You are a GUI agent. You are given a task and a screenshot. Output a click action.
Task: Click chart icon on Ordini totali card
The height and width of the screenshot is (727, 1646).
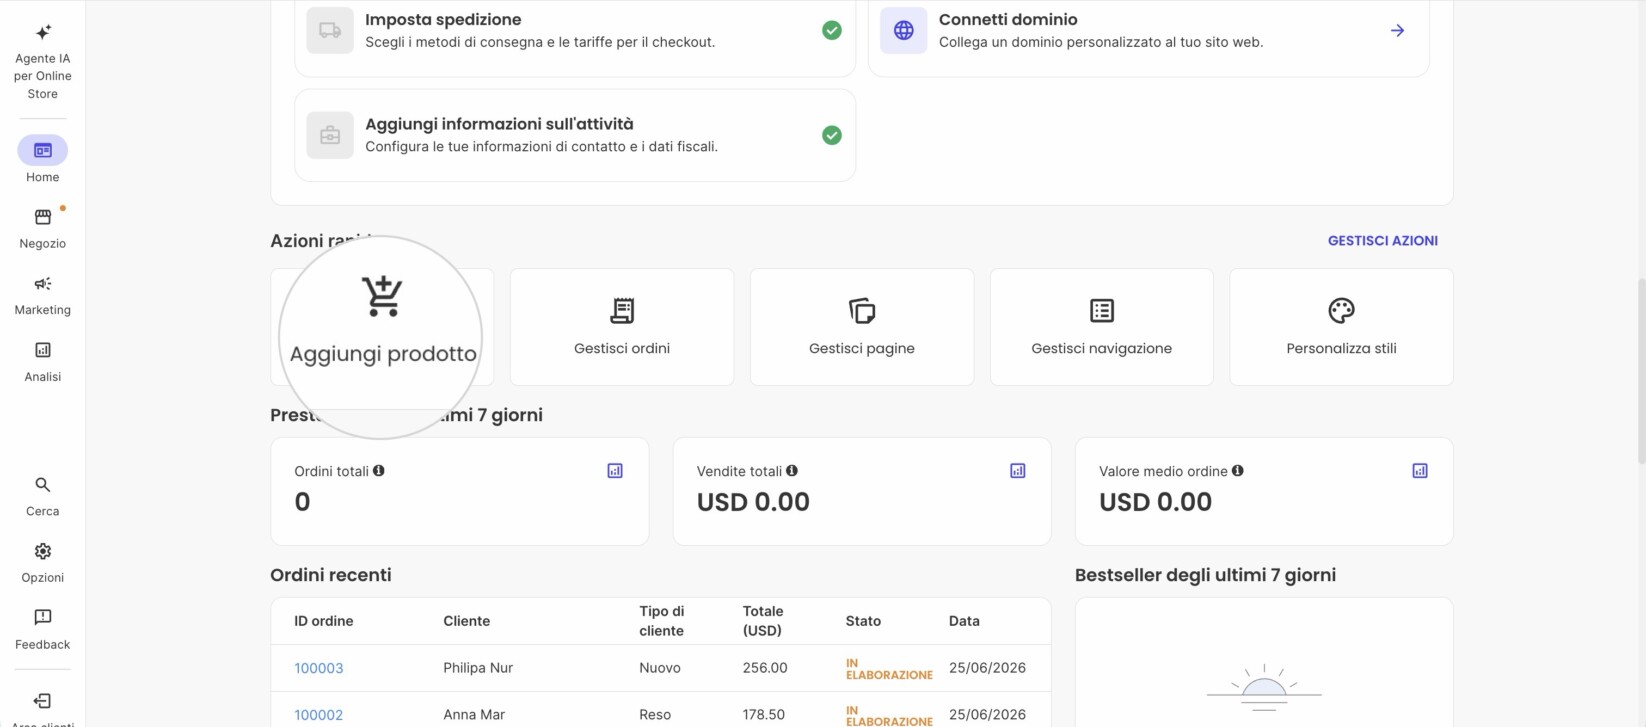(x=615, y=471)
